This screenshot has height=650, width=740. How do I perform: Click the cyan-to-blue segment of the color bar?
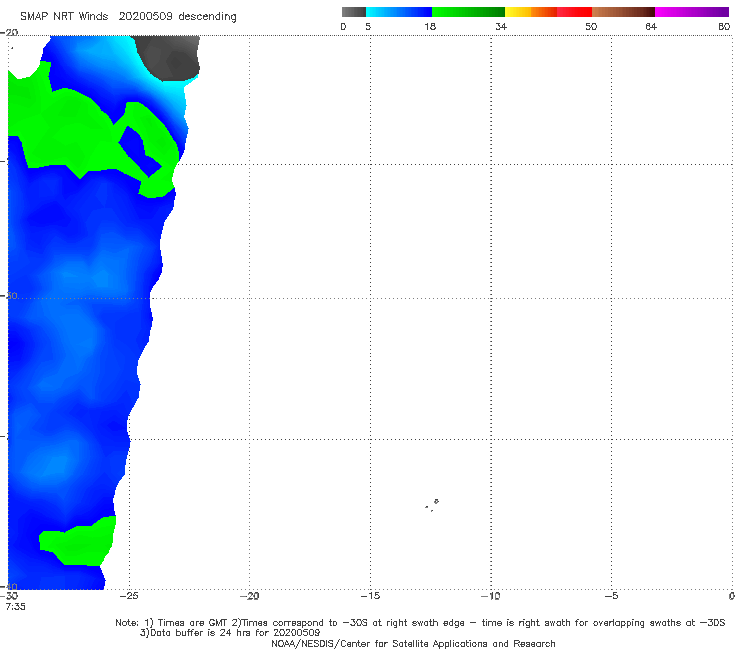click(x=399, y=12)
